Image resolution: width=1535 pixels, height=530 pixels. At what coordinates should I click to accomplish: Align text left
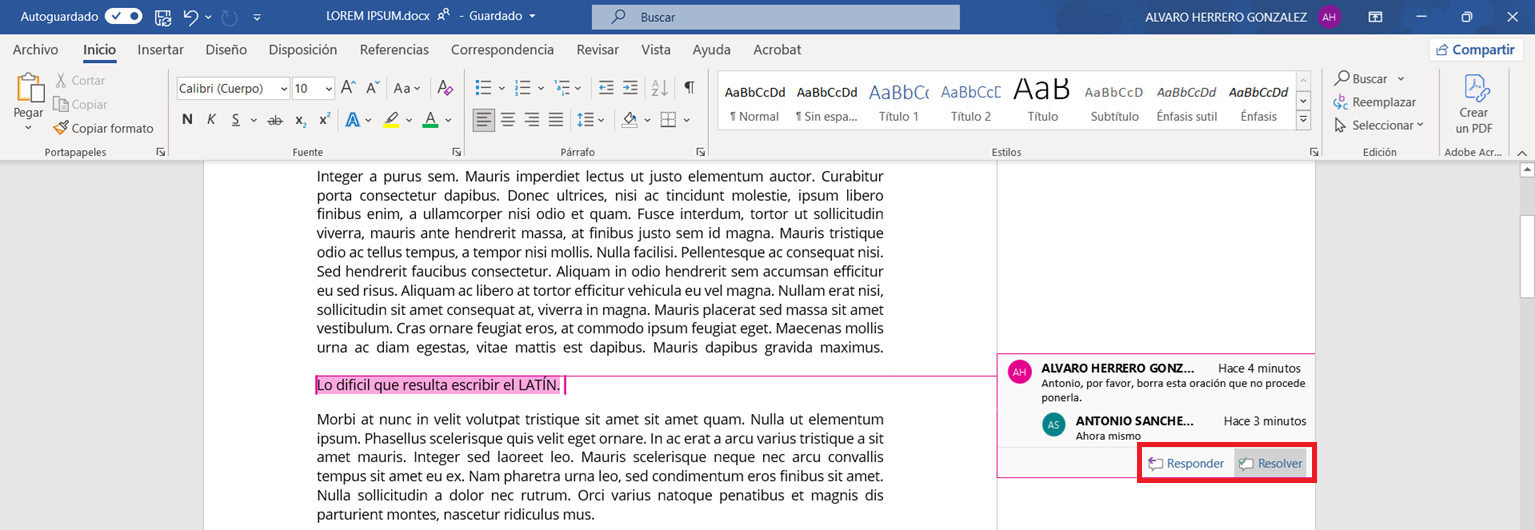(x=484, y=120)
